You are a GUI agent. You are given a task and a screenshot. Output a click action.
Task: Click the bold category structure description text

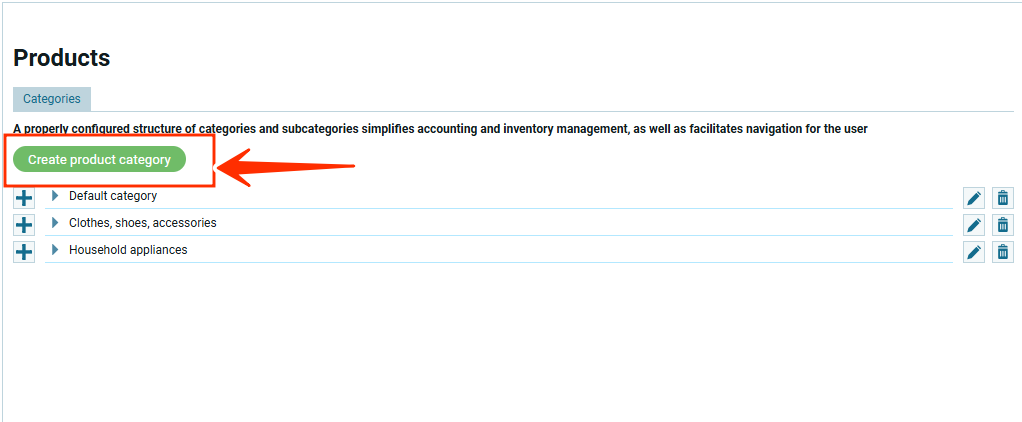coord(440,129)
